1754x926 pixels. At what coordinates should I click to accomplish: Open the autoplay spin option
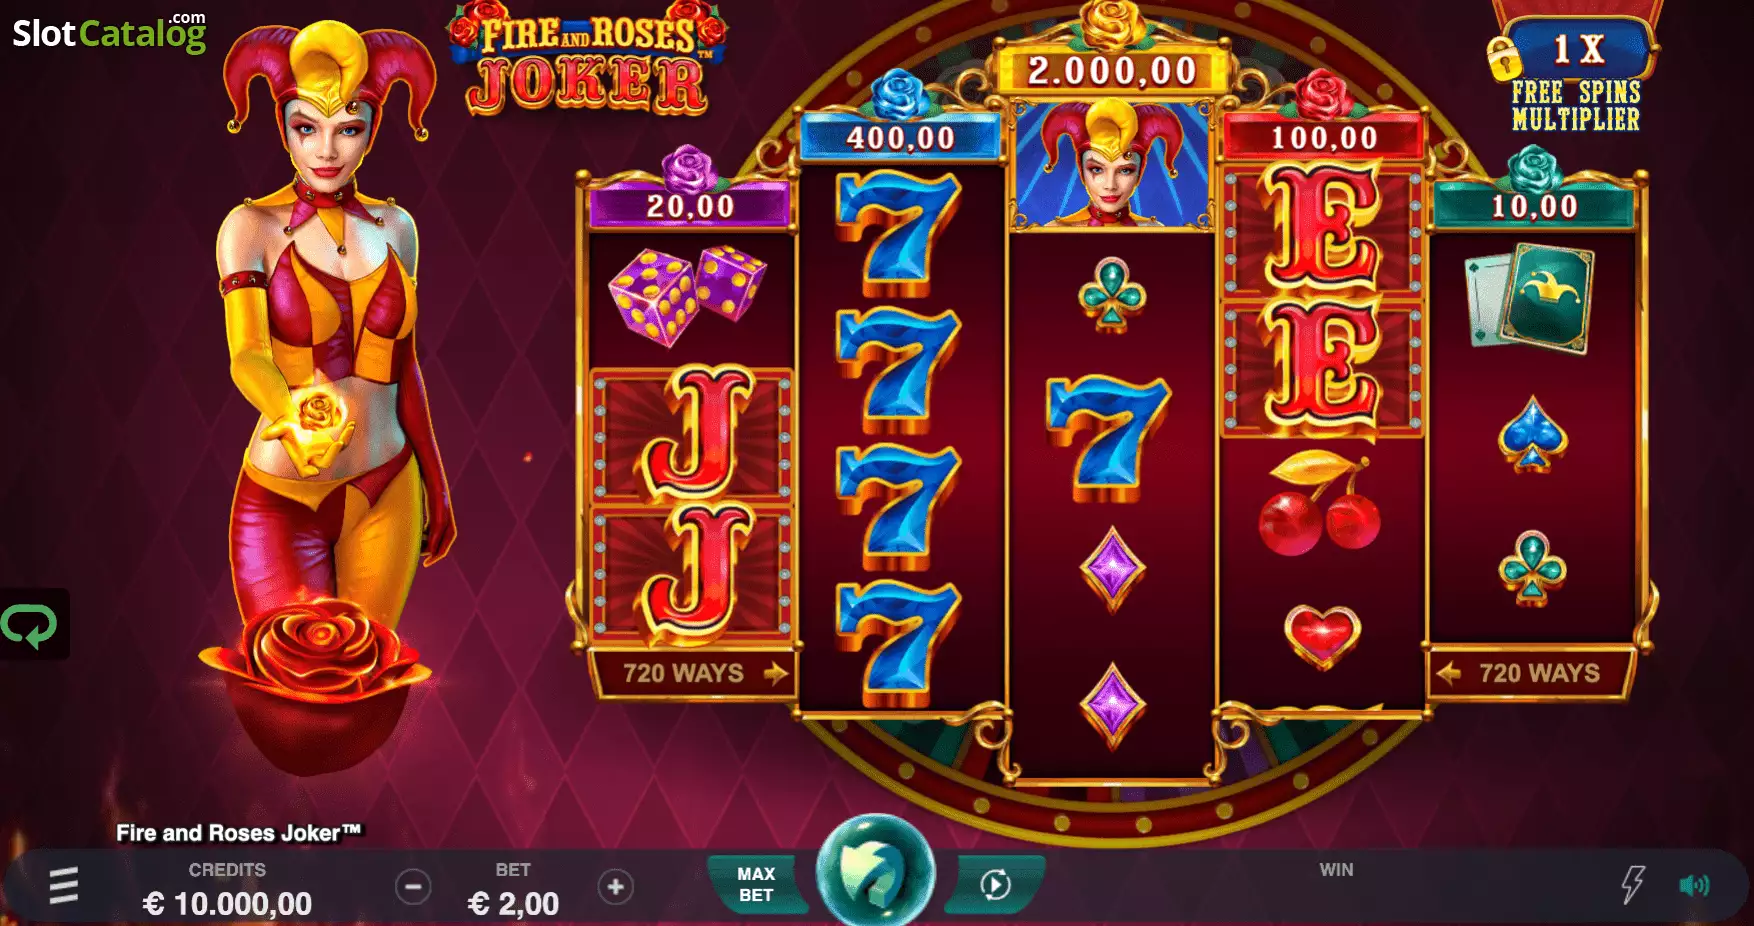995,885
